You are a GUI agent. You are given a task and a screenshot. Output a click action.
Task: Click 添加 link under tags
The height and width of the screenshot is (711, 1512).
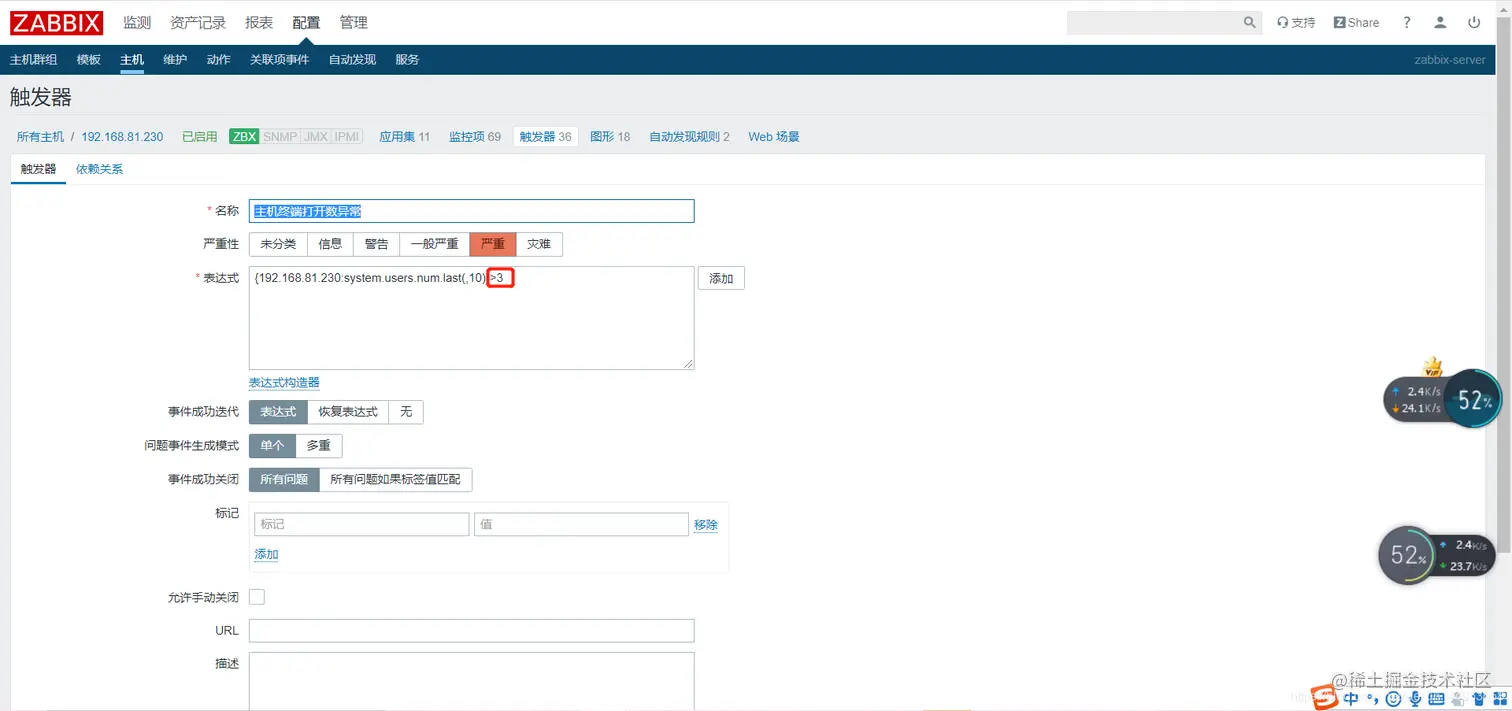point(266,554)
